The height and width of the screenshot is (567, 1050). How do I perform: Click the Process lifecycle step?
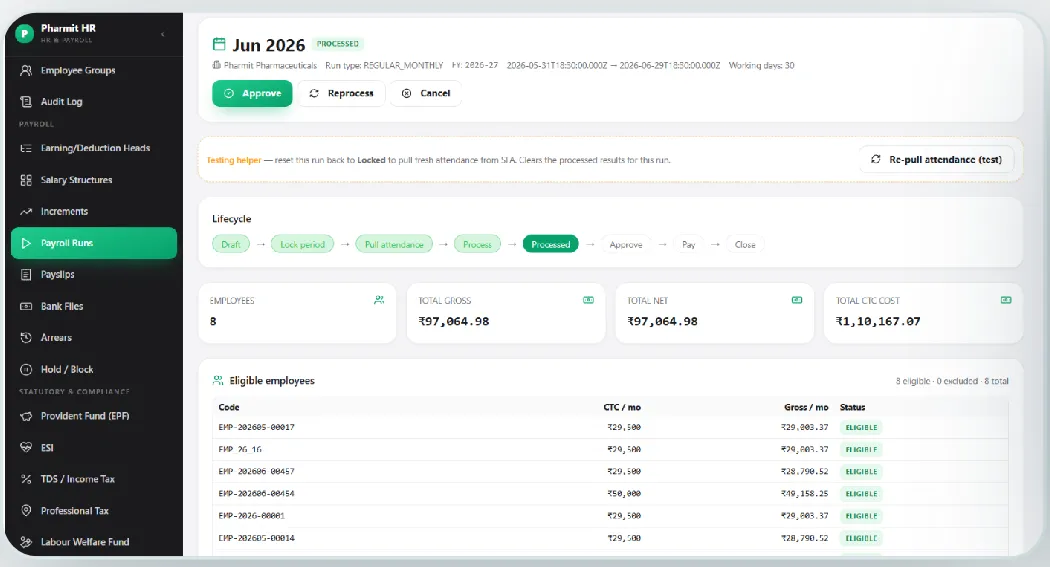pos(477,244)
